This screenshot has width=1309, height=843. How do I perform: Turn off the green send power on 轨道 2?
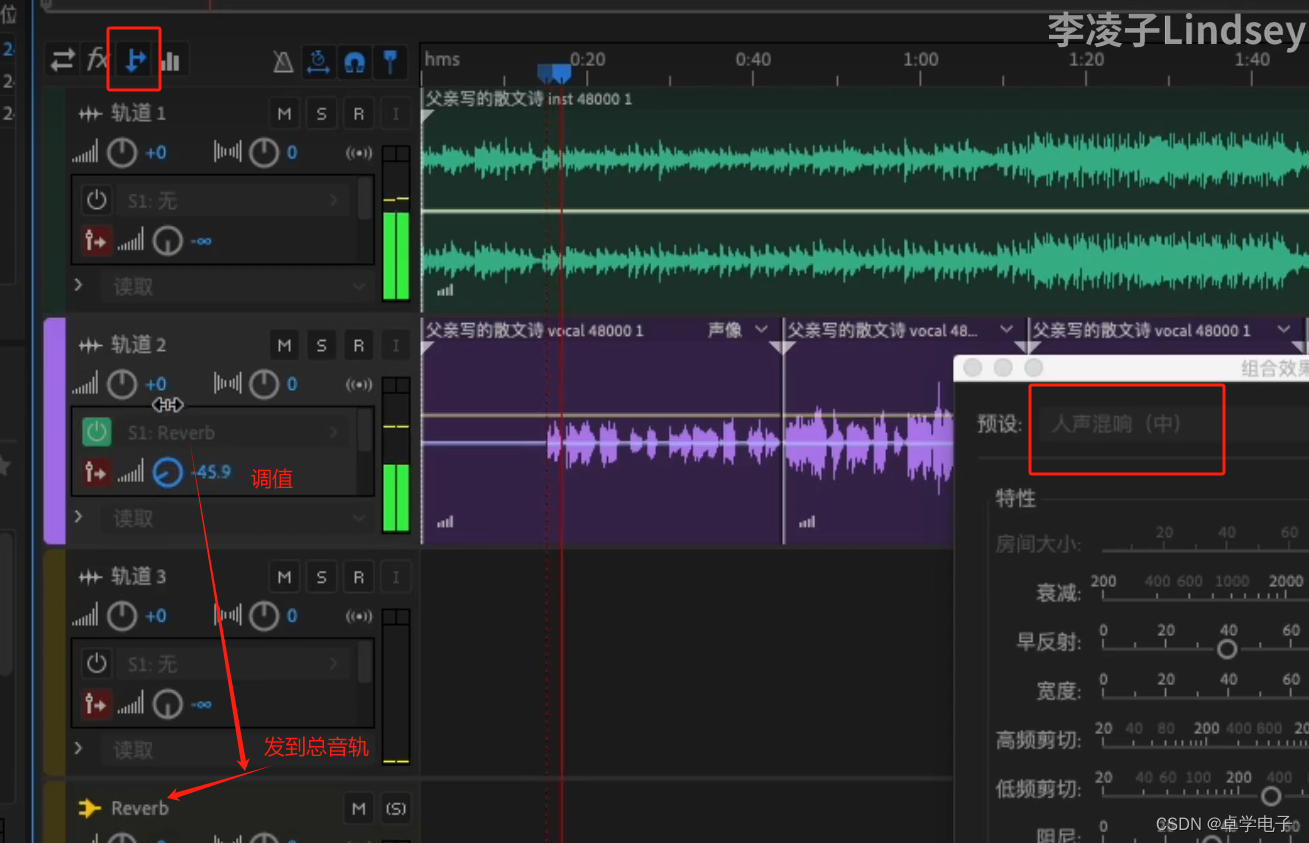(96, 432)
